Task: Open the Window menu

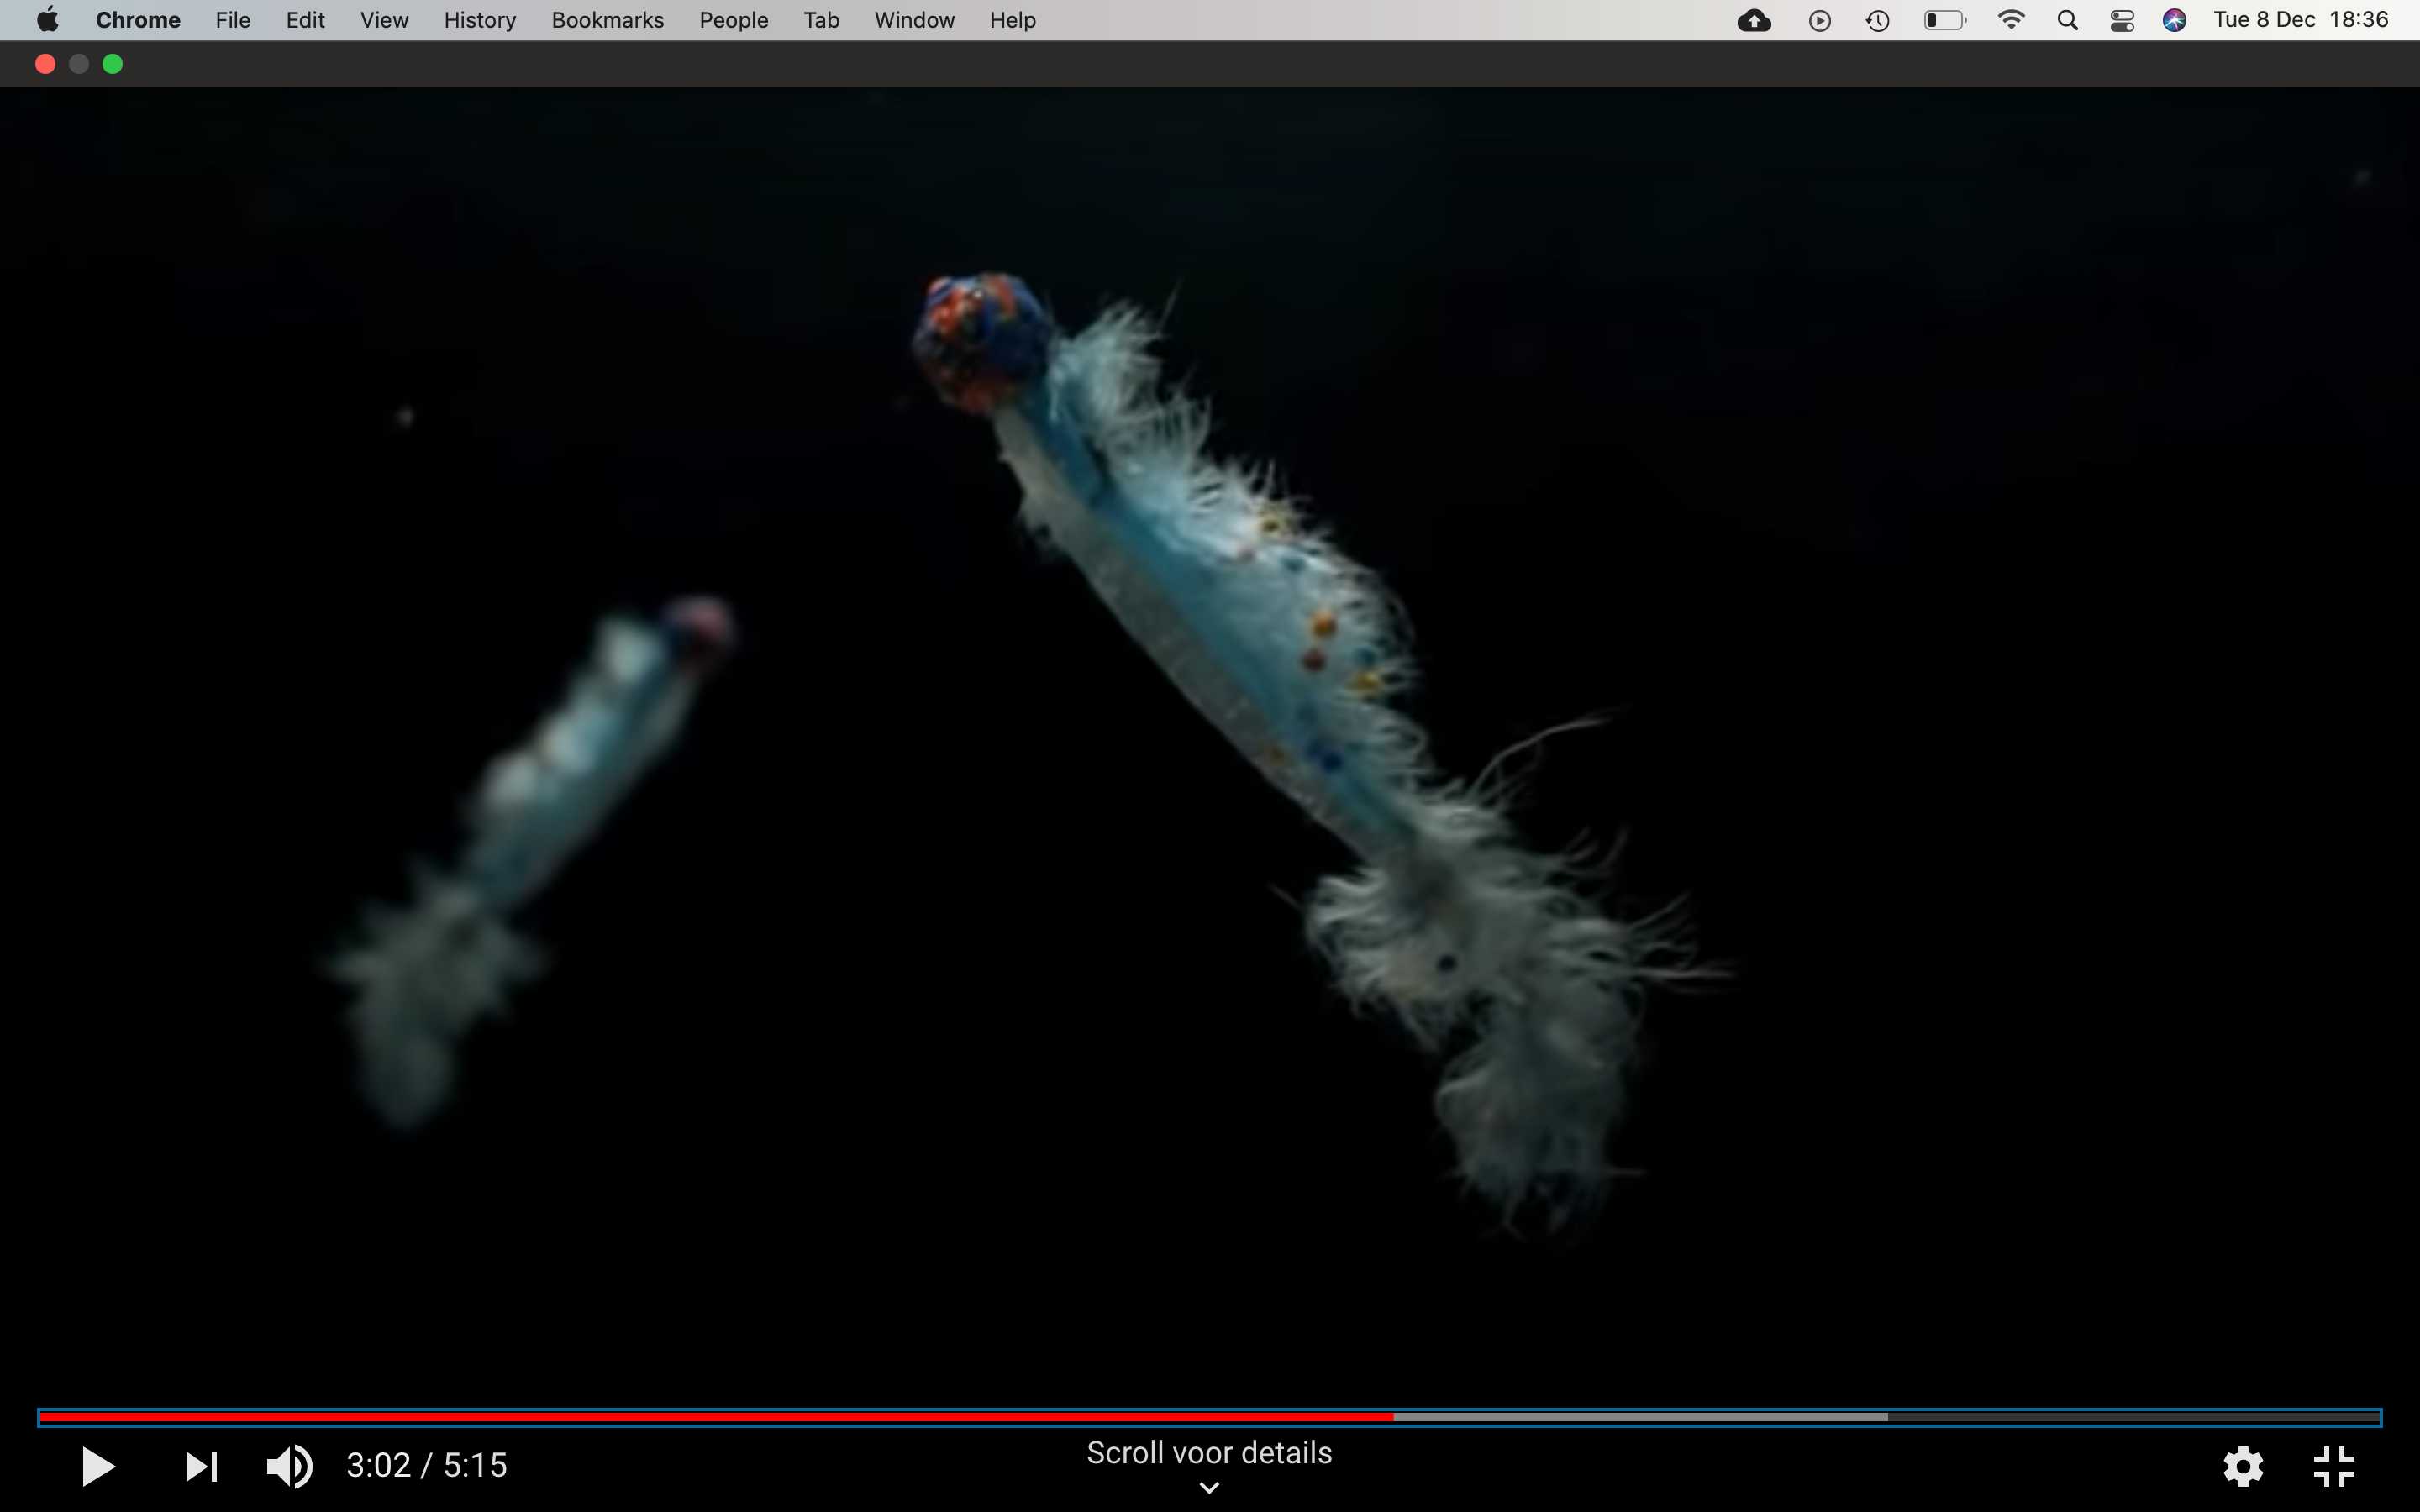Action: (x=914, y=20)
